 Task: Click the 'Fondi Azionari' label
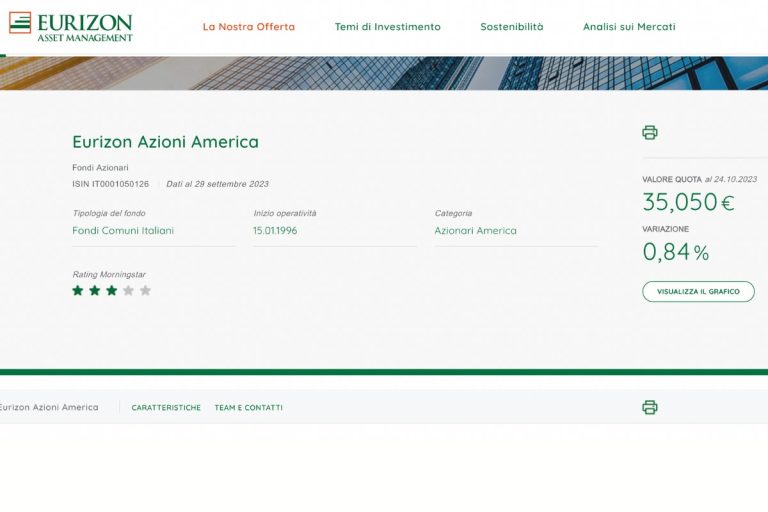(x=100, y=168)
